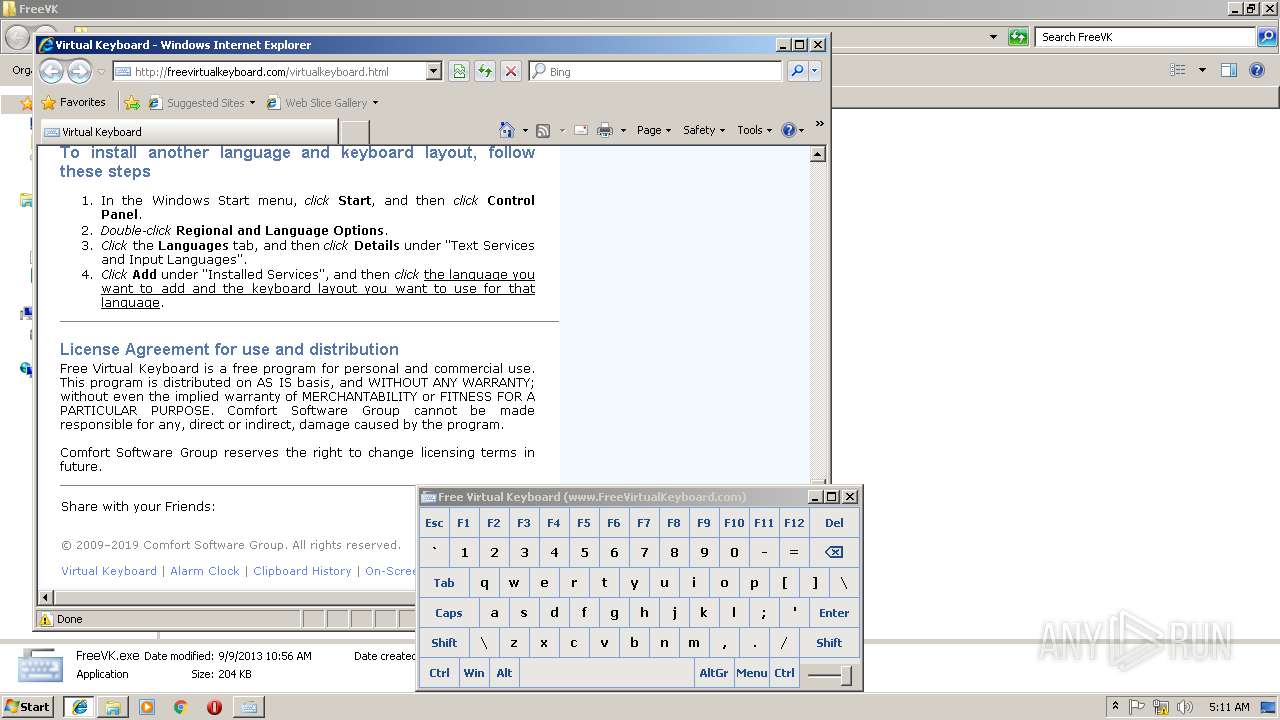The width and height of the screenshot is (1280, 720).
Task: Expand the IE command bar chevron
Action: tap(819, 125)
